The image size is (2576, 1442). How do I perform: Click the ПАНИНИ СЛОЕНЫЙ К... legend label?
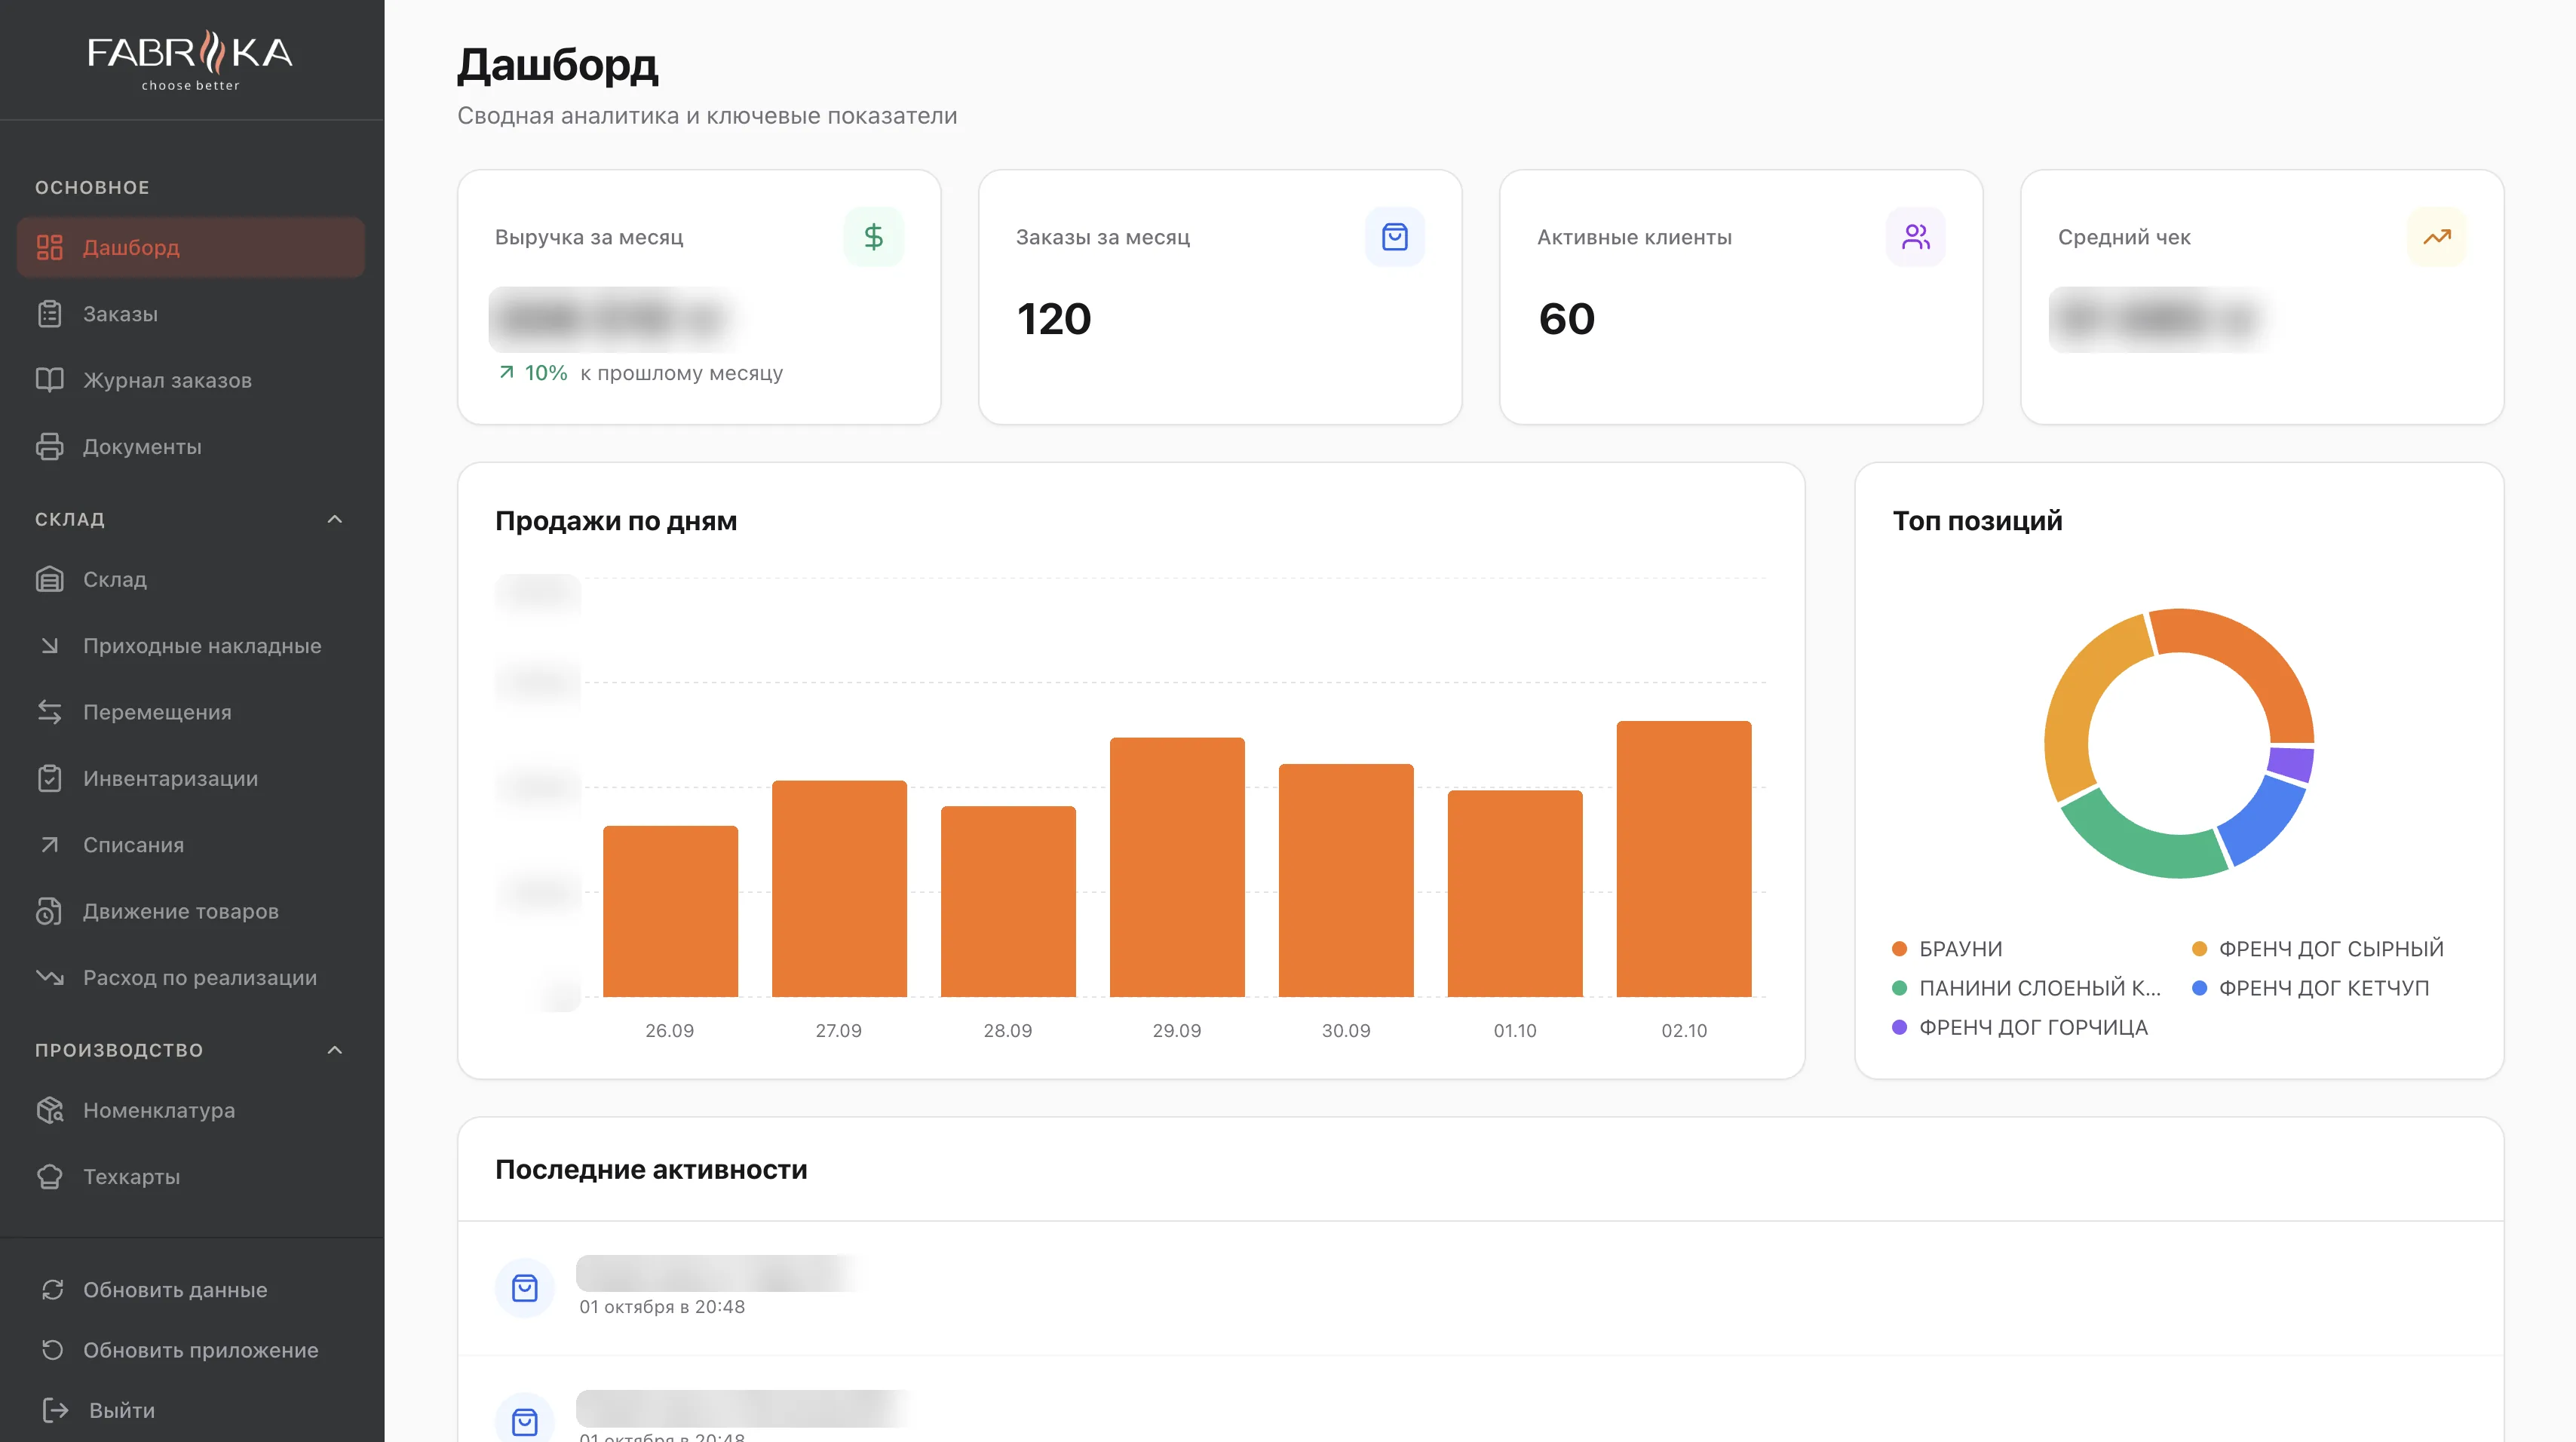pyautogui.click(x=2040, y=988)
